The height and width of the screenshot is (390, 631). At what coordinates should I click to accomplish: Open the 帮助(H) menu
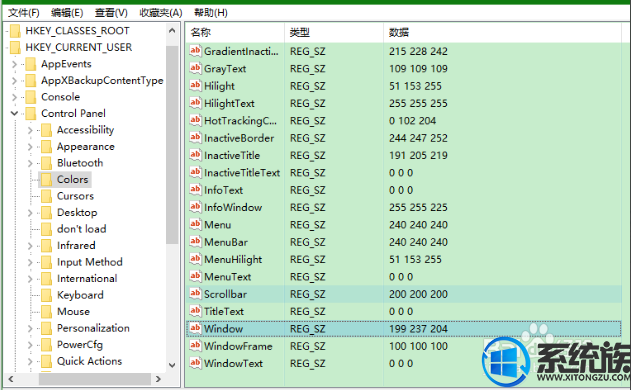coord(211,13)
